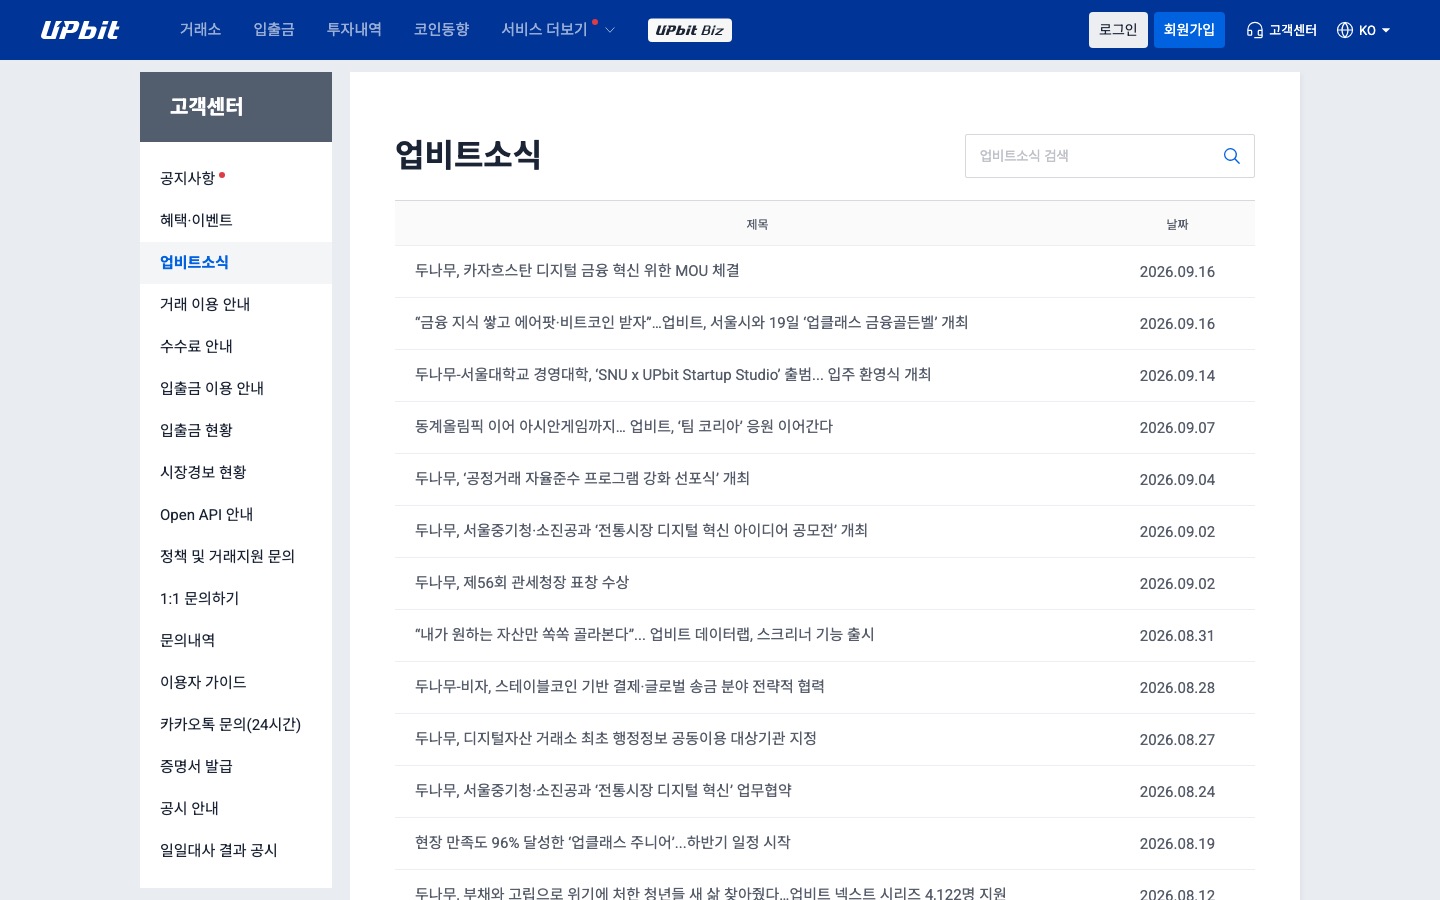Open the 업클래스 금융골든벨 개최 article
Image resolution: width=1440 pixels, height=900 pixels.
[x=691, y=323]
